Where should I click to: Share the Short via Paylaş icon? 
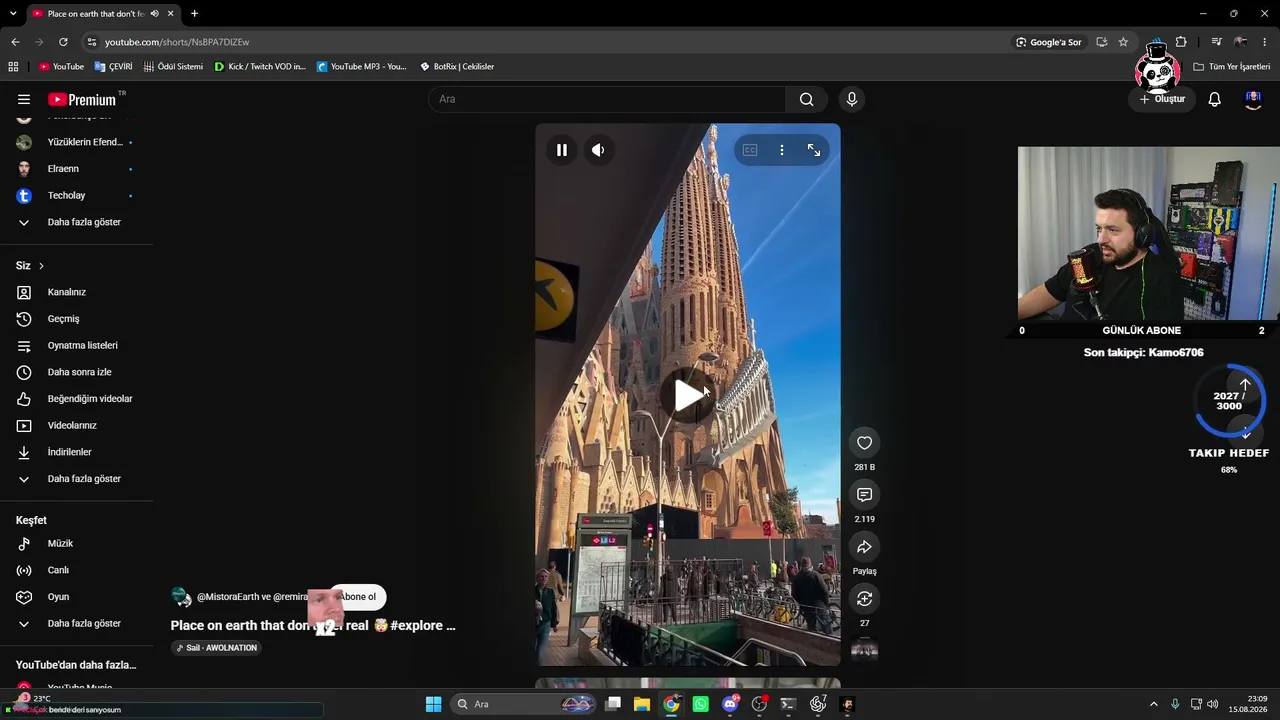(x=865, y=547)
